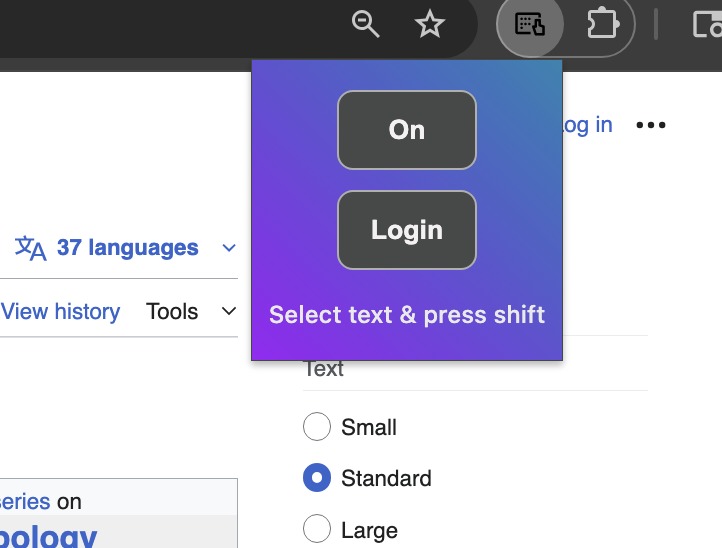The height and width of the screenshot is (548, 722).
Task: Click the language translation icon
Action: 30,248
